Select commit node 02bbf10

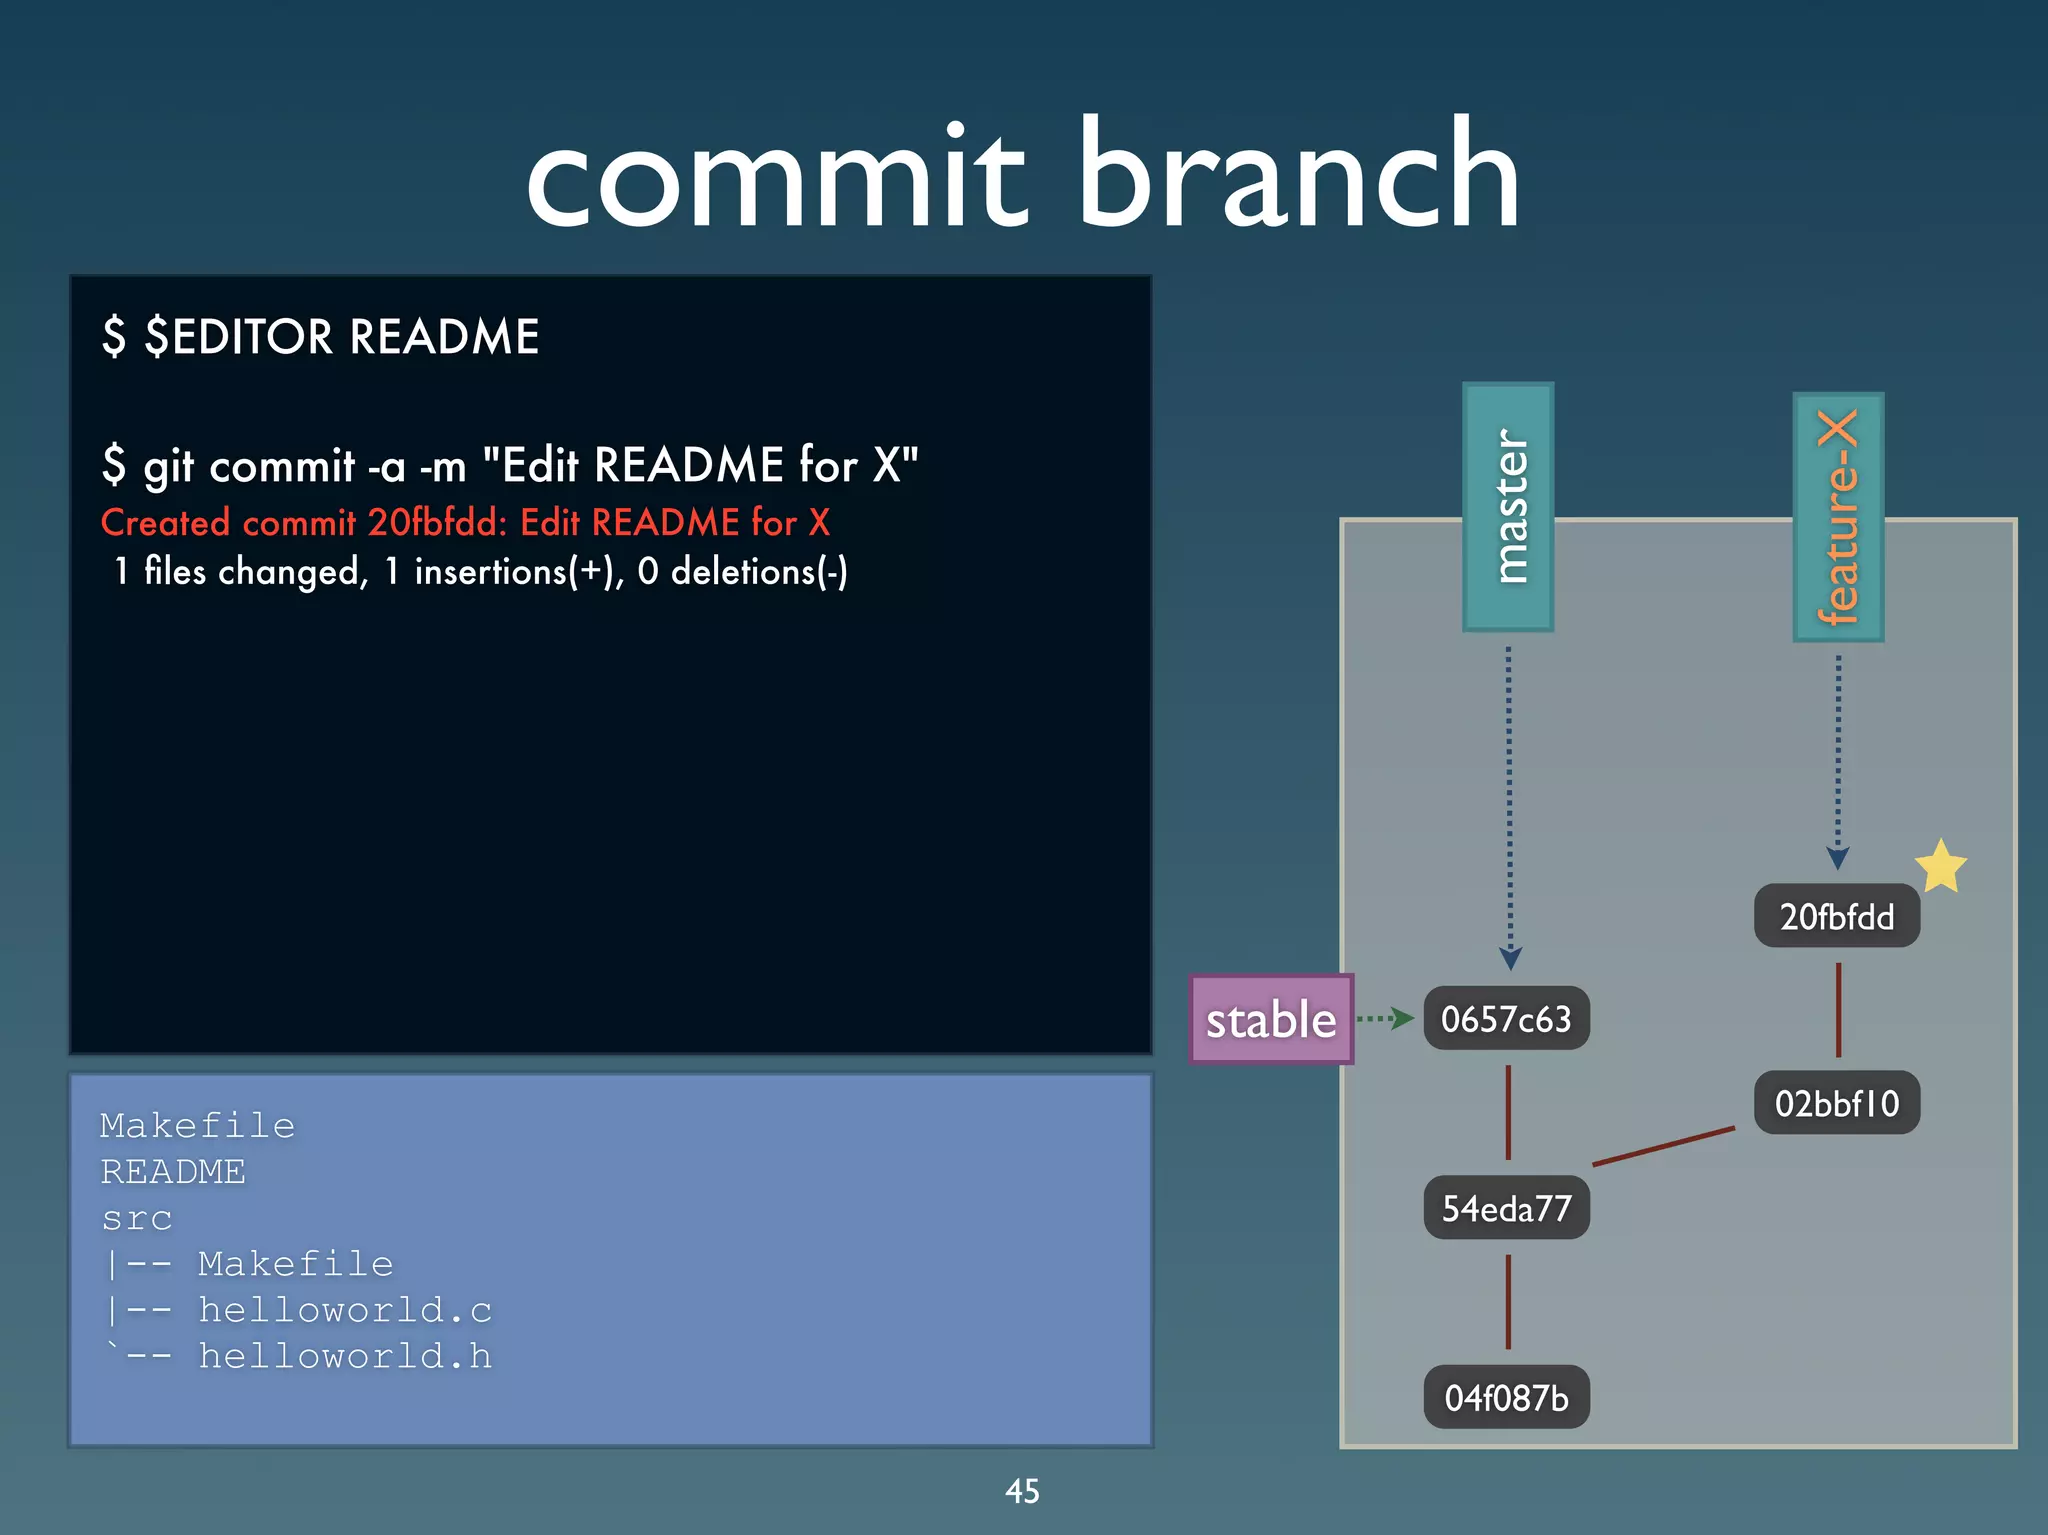pos(1836,1103)
